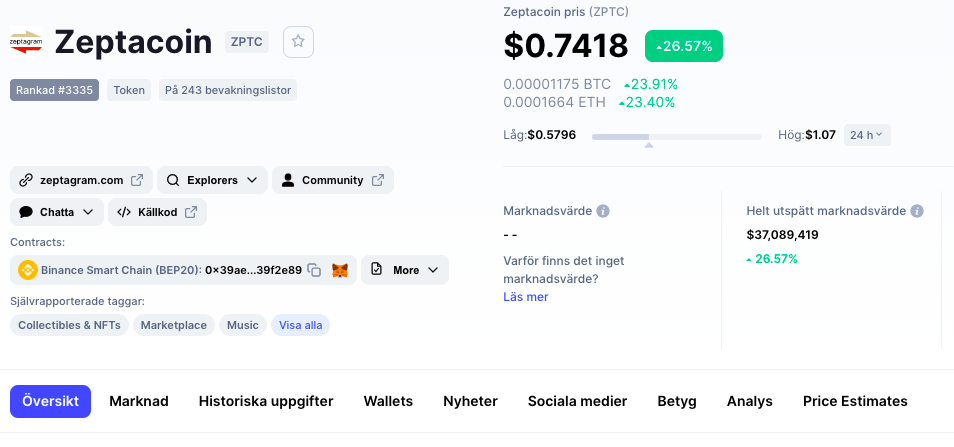
Task: Change the 24 h time range selector
Action: click(x=867, y=135)
